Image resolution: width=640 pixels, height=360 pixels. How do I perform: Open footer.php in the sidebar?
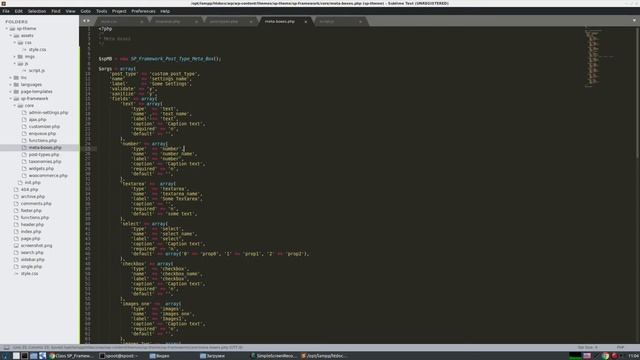[31, 211]
